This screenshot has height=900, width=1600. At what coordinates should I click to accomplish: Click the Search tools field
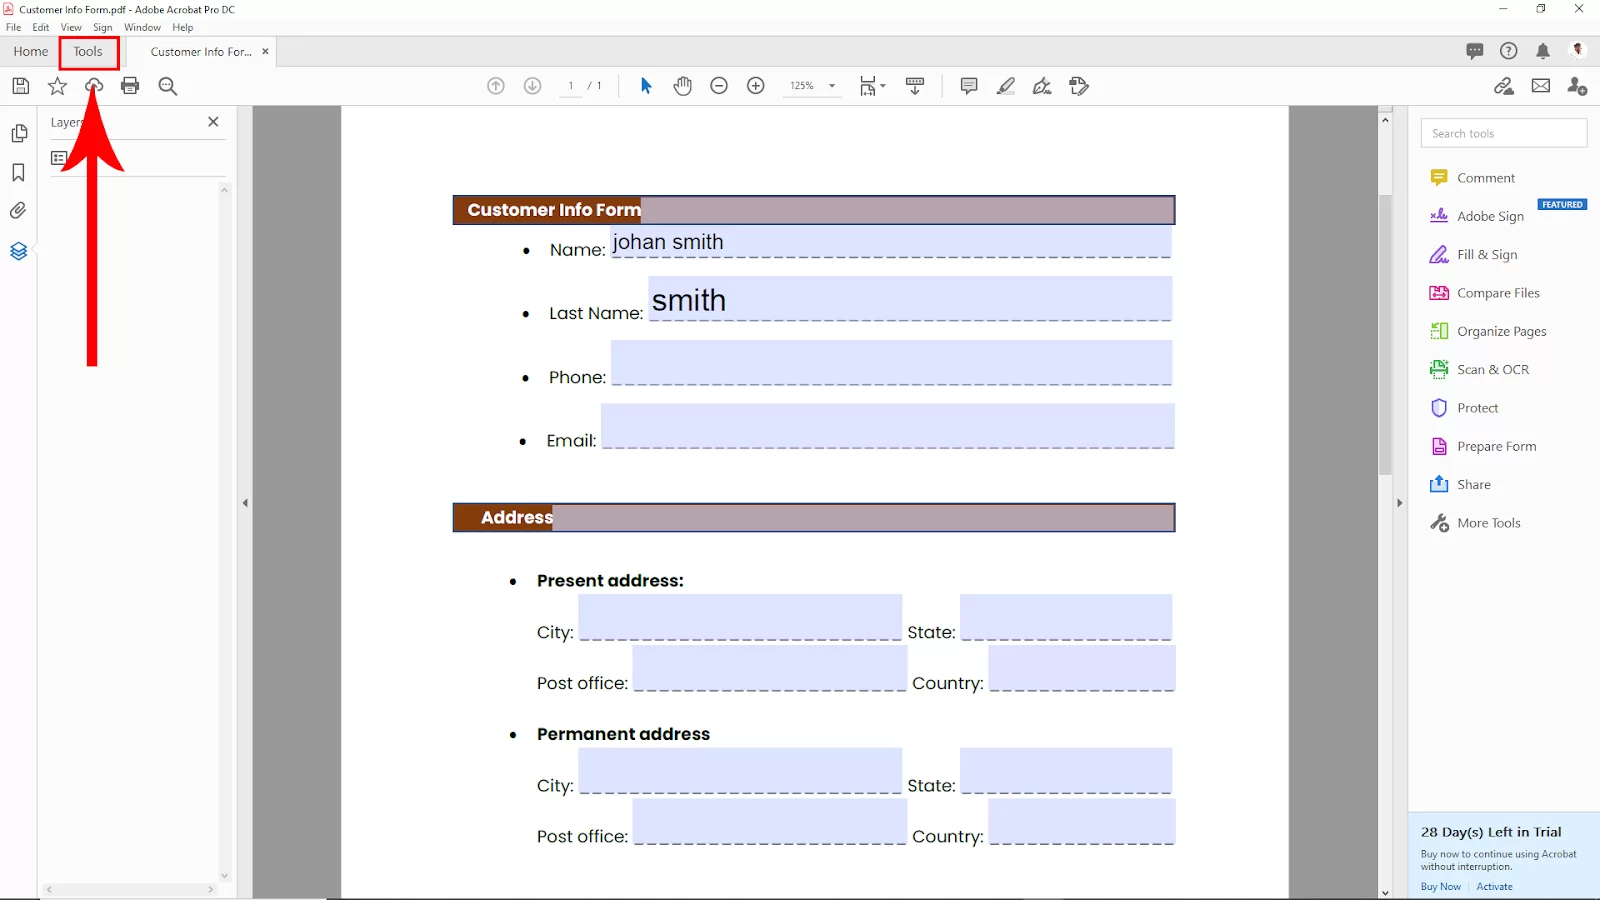[x=1504, y=133]
